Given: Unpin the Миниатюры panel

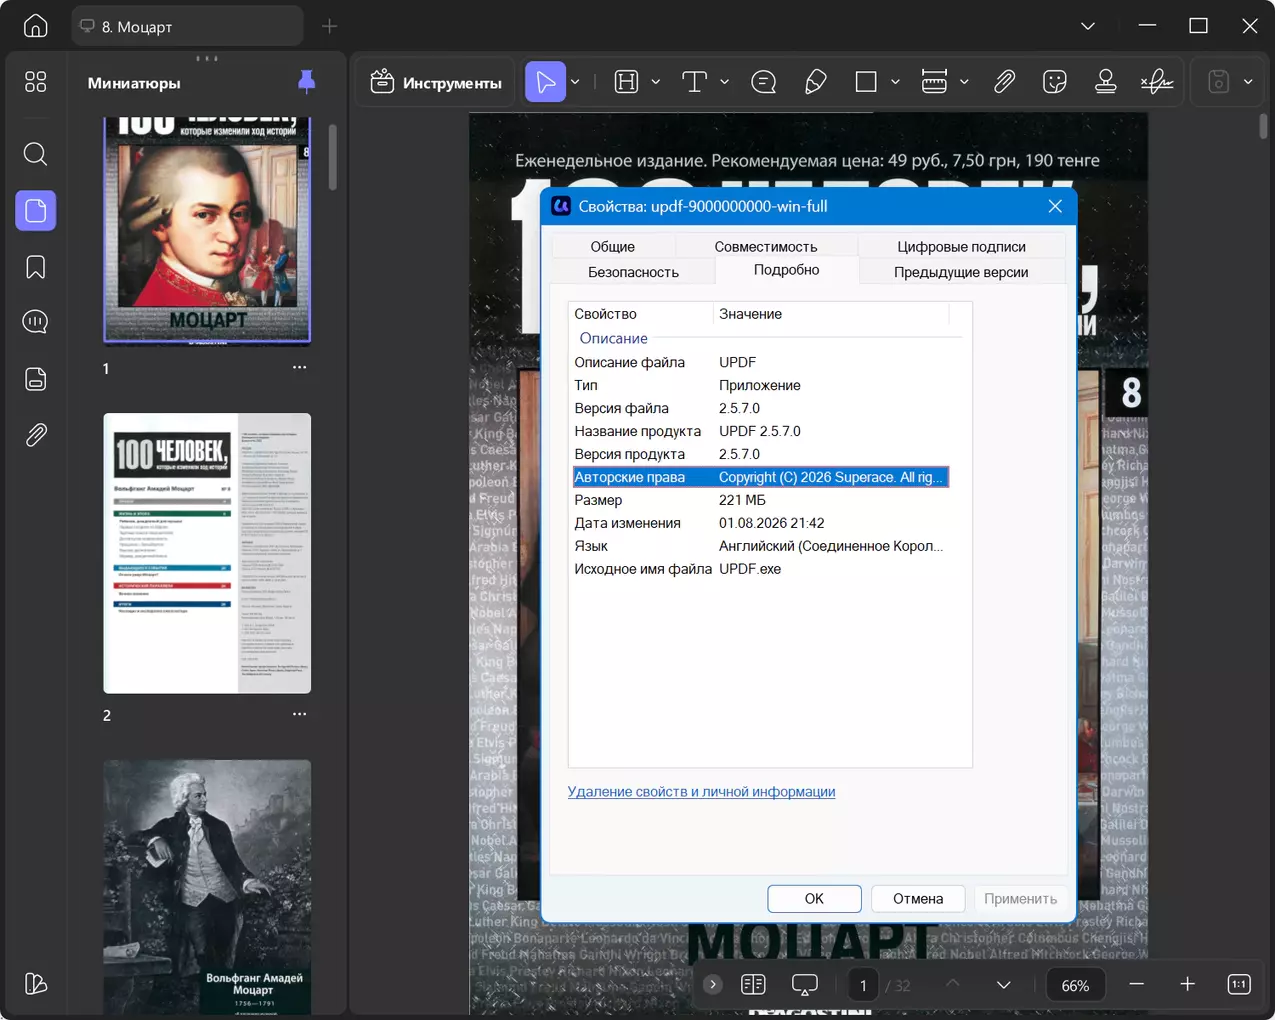Looking at the screenshot, I should 307,82.
